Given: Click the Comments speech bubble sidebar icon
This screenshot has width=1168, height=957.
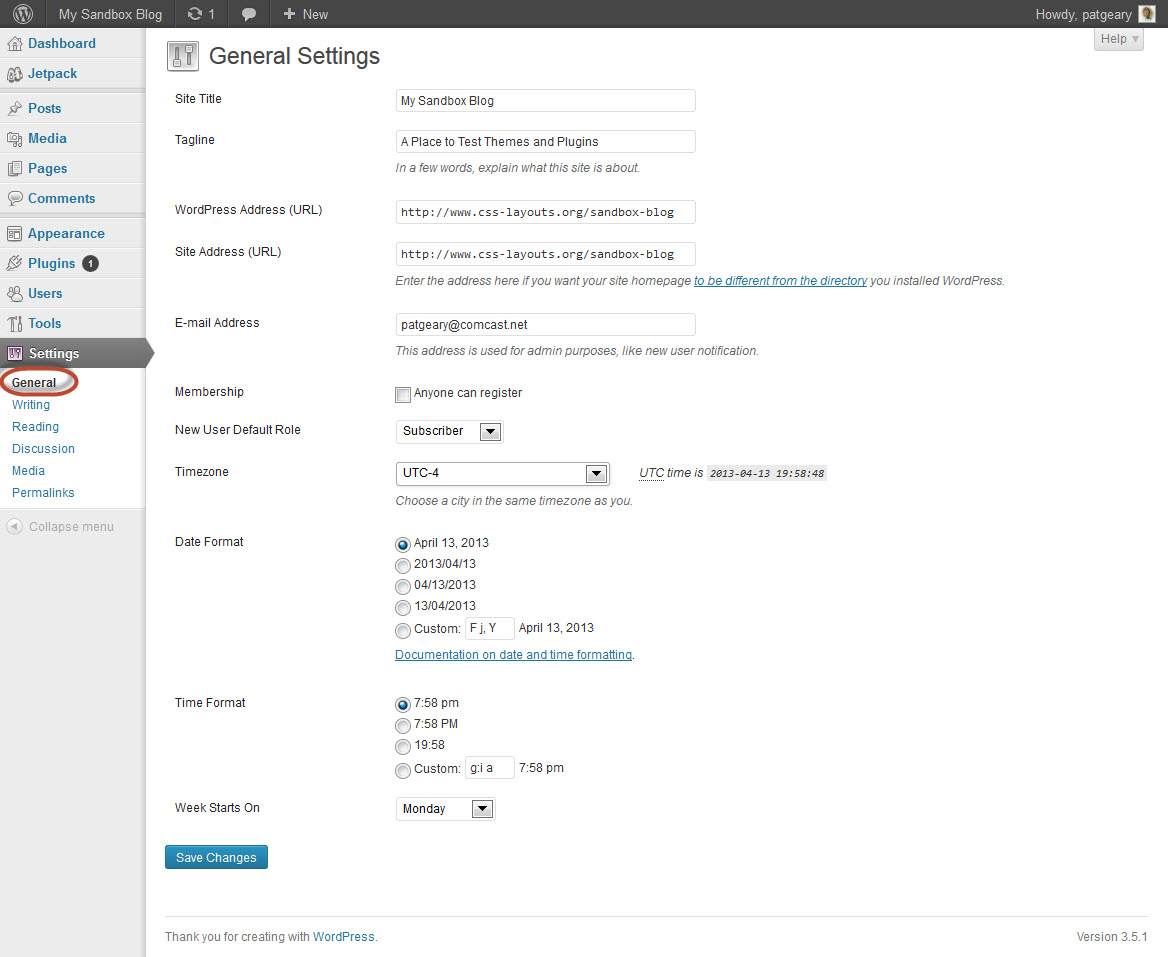Looking at the screenshot, I should 15,199.
